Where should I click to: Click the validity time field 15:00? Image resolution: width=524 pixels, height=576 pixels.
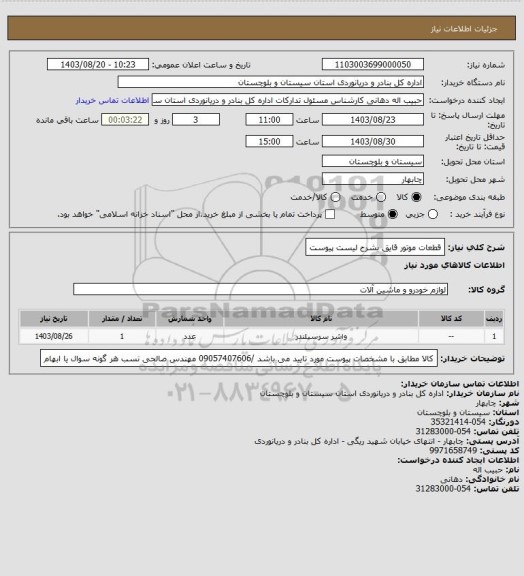[x=269, y=141]
